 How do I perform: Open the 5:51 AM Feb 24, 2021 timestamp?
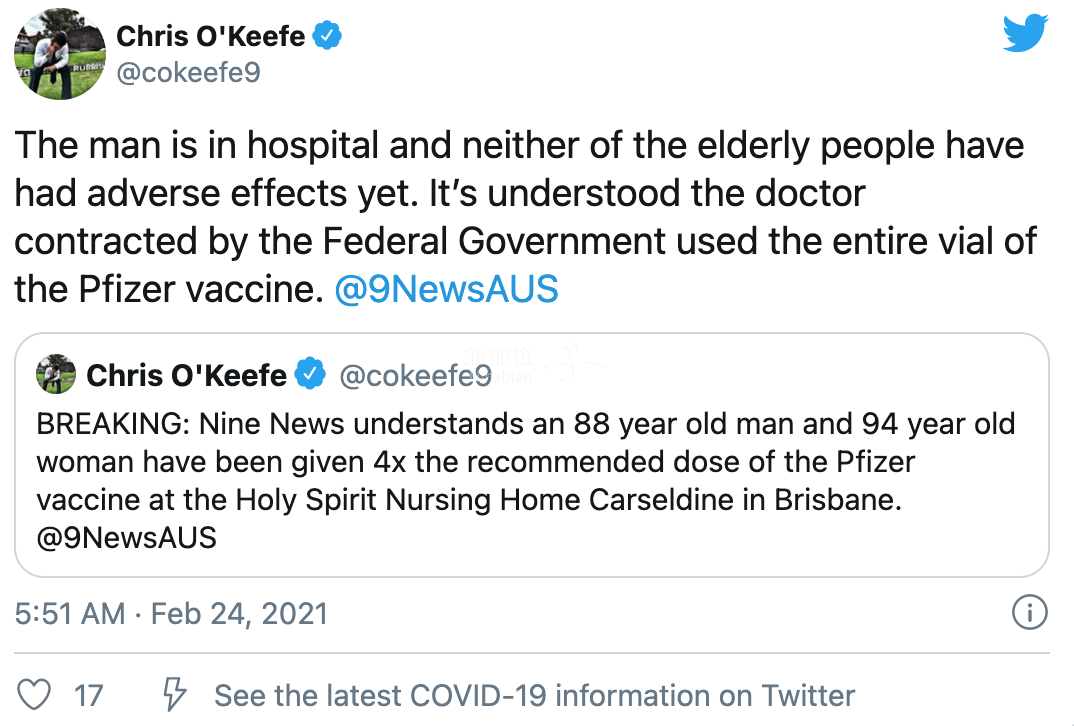click(171, 614)
